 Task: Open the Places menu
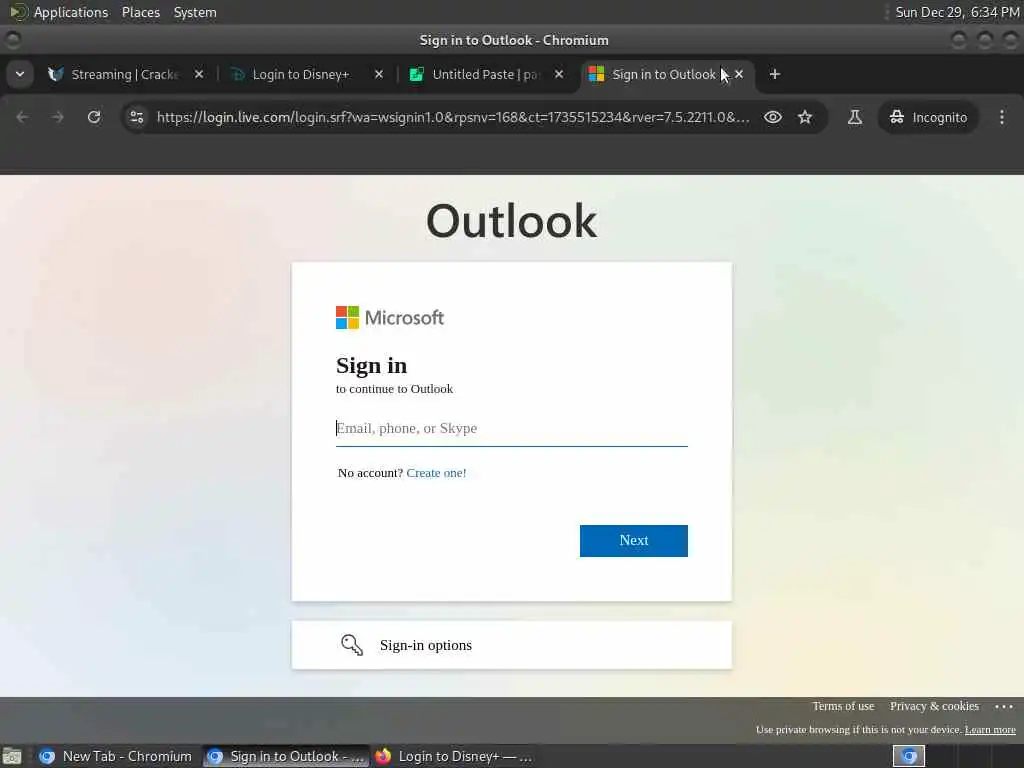(140, 12)
